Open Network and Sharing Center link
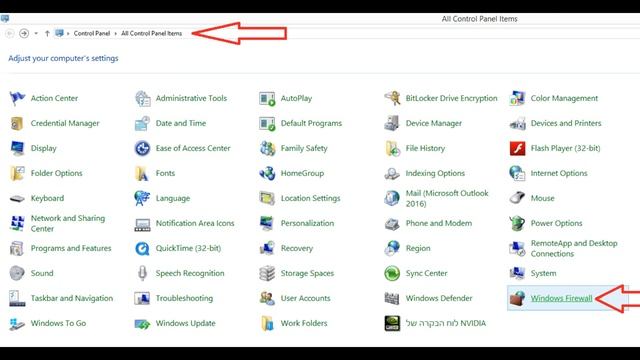This screenshot has width=640, height=360. 68,223
